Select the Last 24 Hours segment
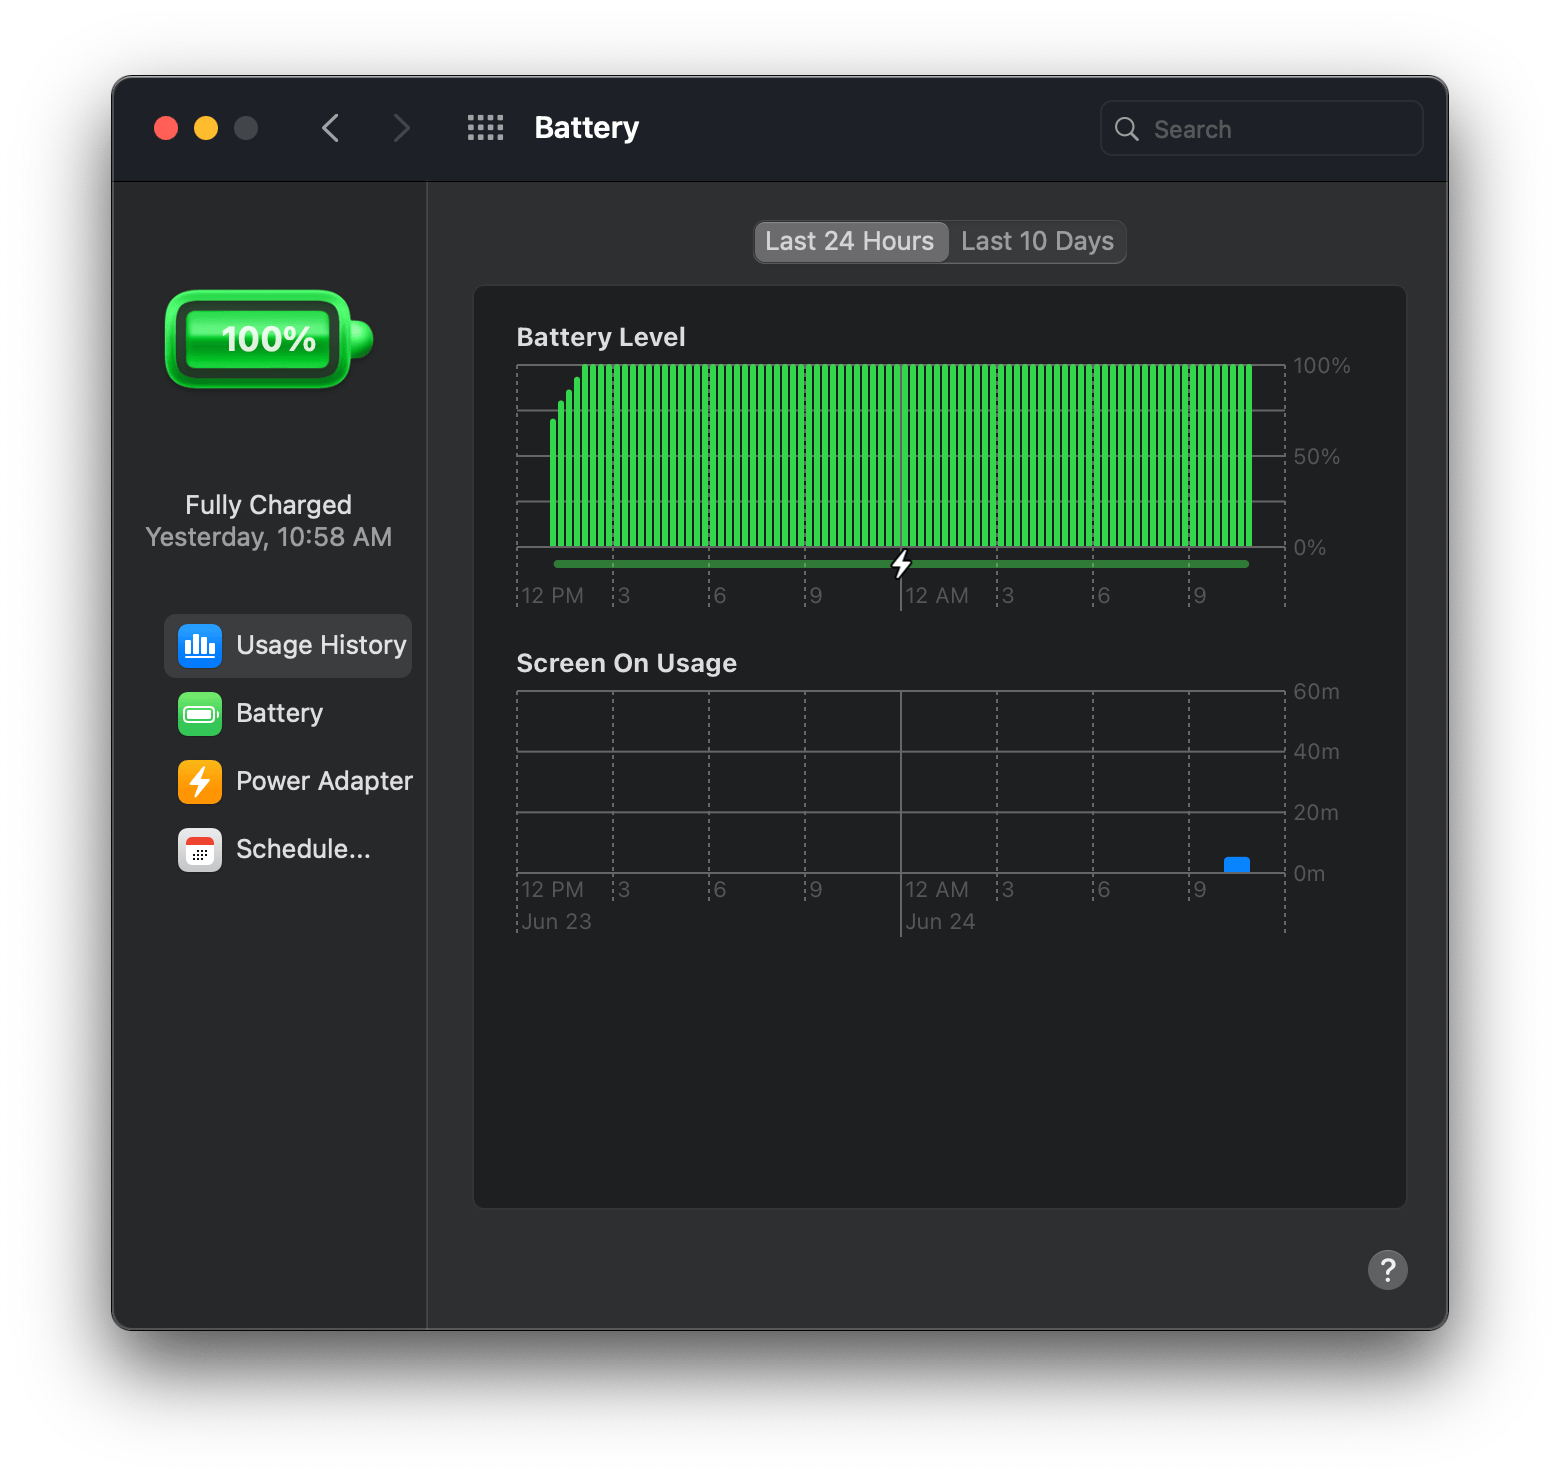1560x1478 pixels. pyautogui.click(x=850, y=242)
